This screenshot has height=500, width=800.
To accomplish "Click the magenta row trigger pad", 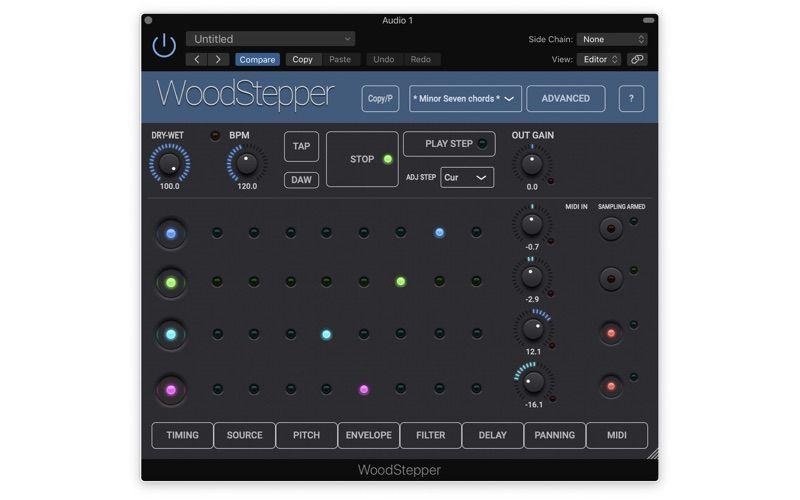I will 171,390.
